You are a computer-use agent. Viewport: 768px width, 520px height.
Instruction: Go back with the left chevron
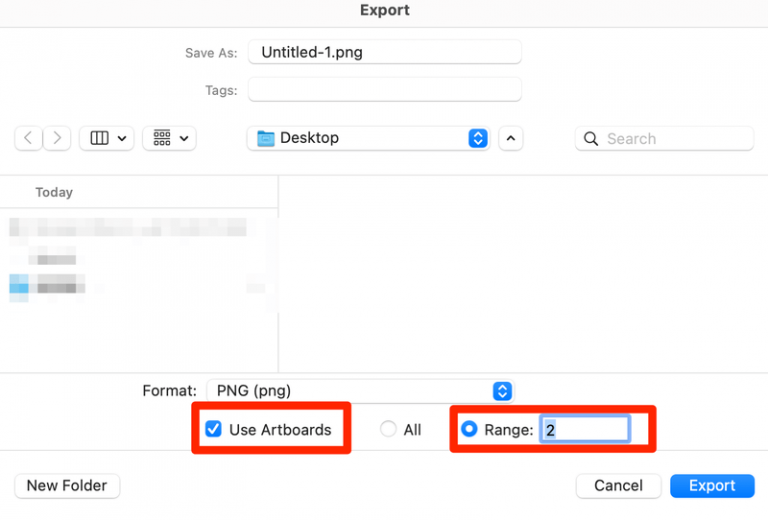[28, 138]
